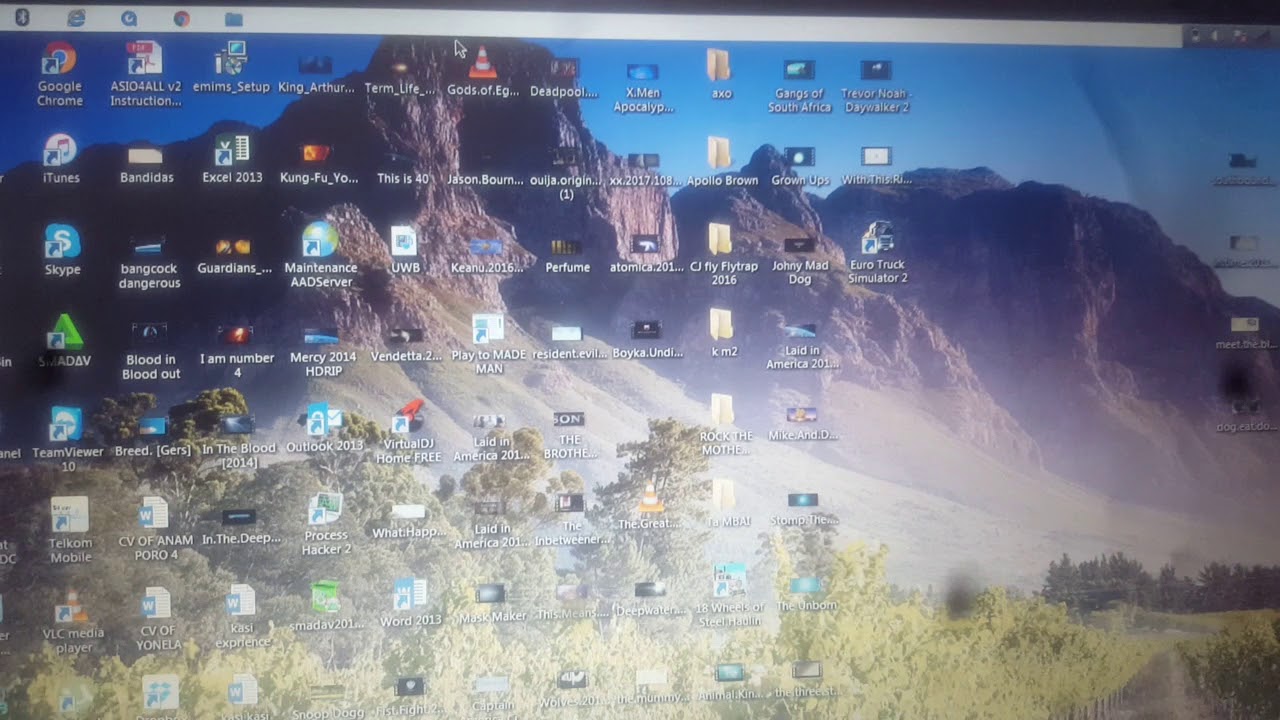Screen dimensions: 1280x720
Task: Click the folder icon in top bar
Action: (x=234, y=19)
